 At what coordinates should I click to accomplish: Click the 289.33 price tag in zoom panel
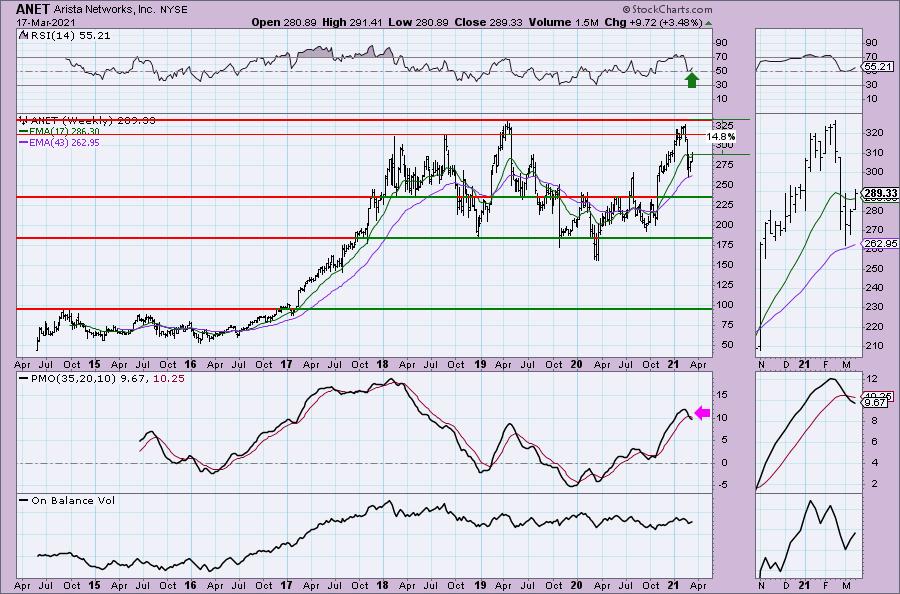(x=880, y=194)
